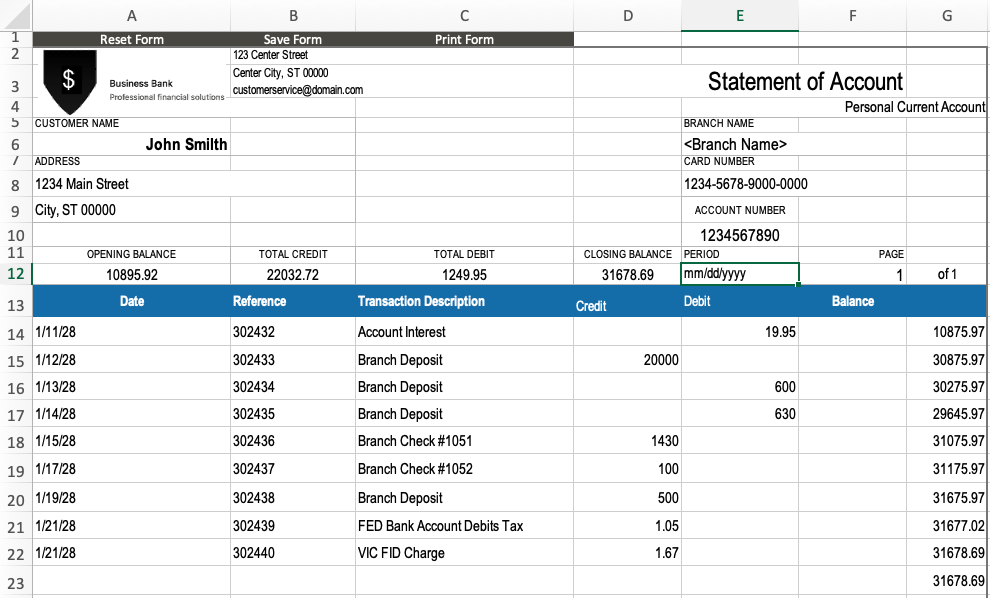Click the Transaction Description heading

[x=421, y=301]
